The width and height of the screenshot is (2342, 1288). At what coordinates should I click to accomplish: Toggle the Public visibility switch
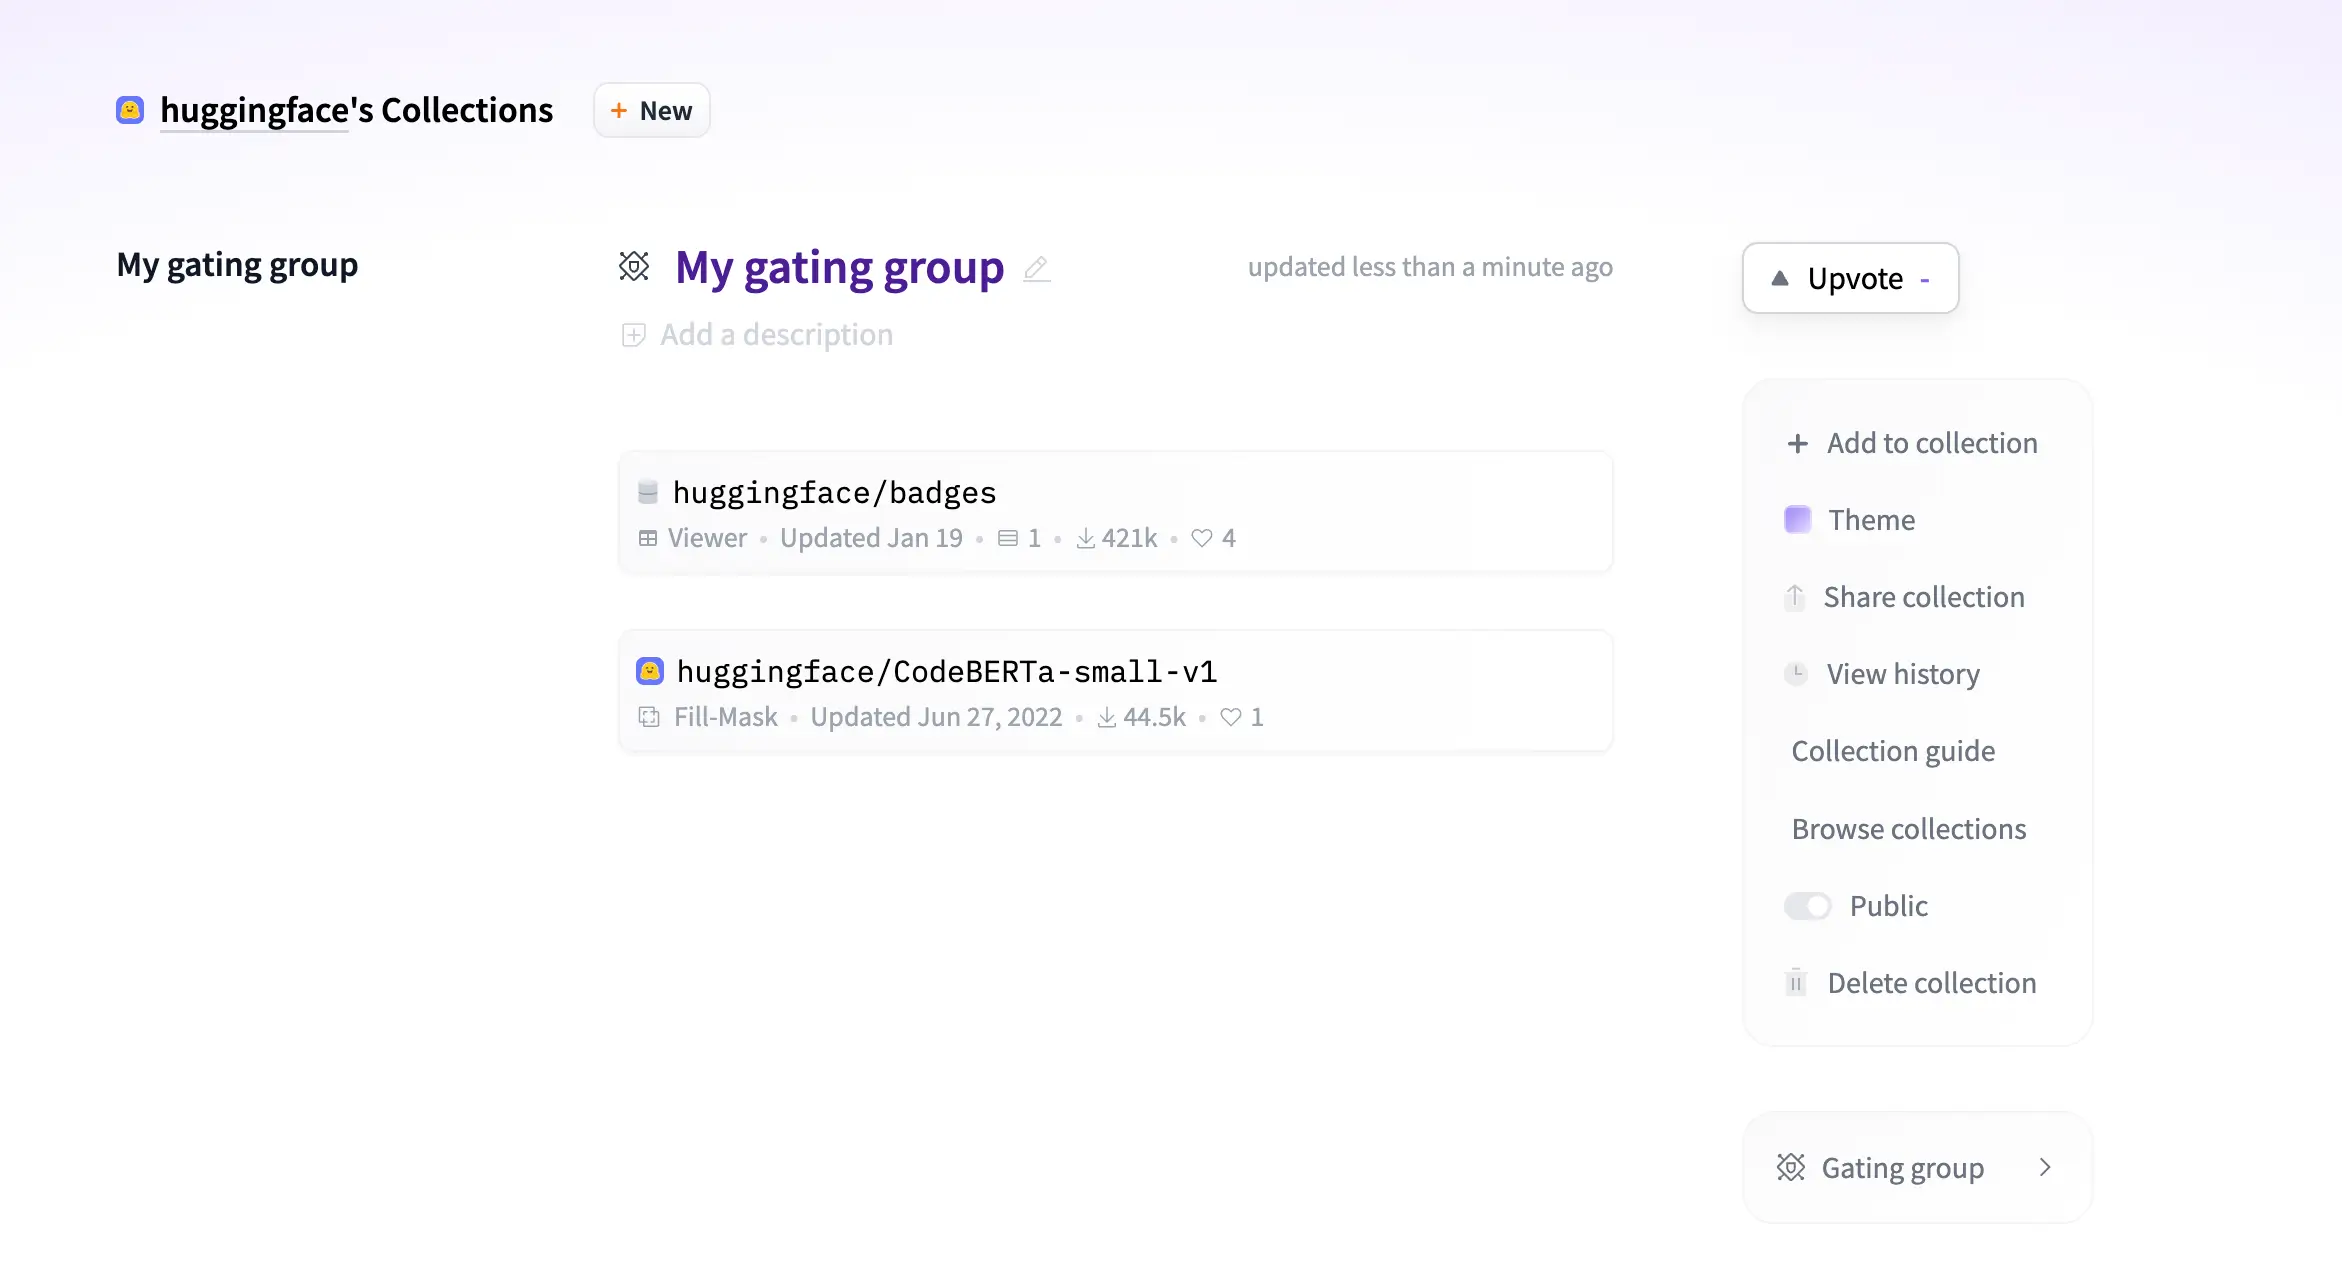[x=1807, y=906]
